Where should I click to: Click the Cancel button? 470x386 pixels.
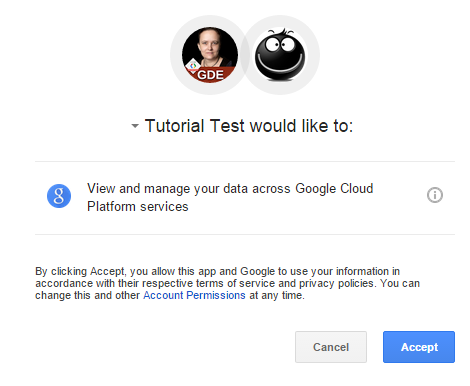tap(331, 347)
